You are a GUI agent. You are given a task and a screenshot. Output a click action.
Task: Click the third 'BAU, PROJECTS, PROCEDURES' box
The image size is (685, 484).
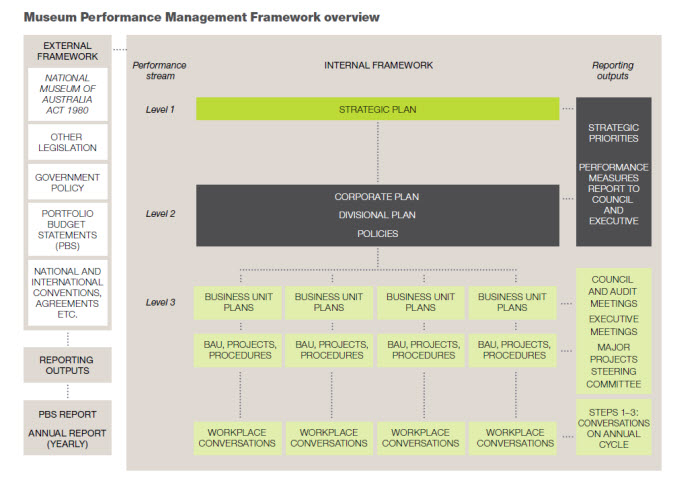pos(421,350)
